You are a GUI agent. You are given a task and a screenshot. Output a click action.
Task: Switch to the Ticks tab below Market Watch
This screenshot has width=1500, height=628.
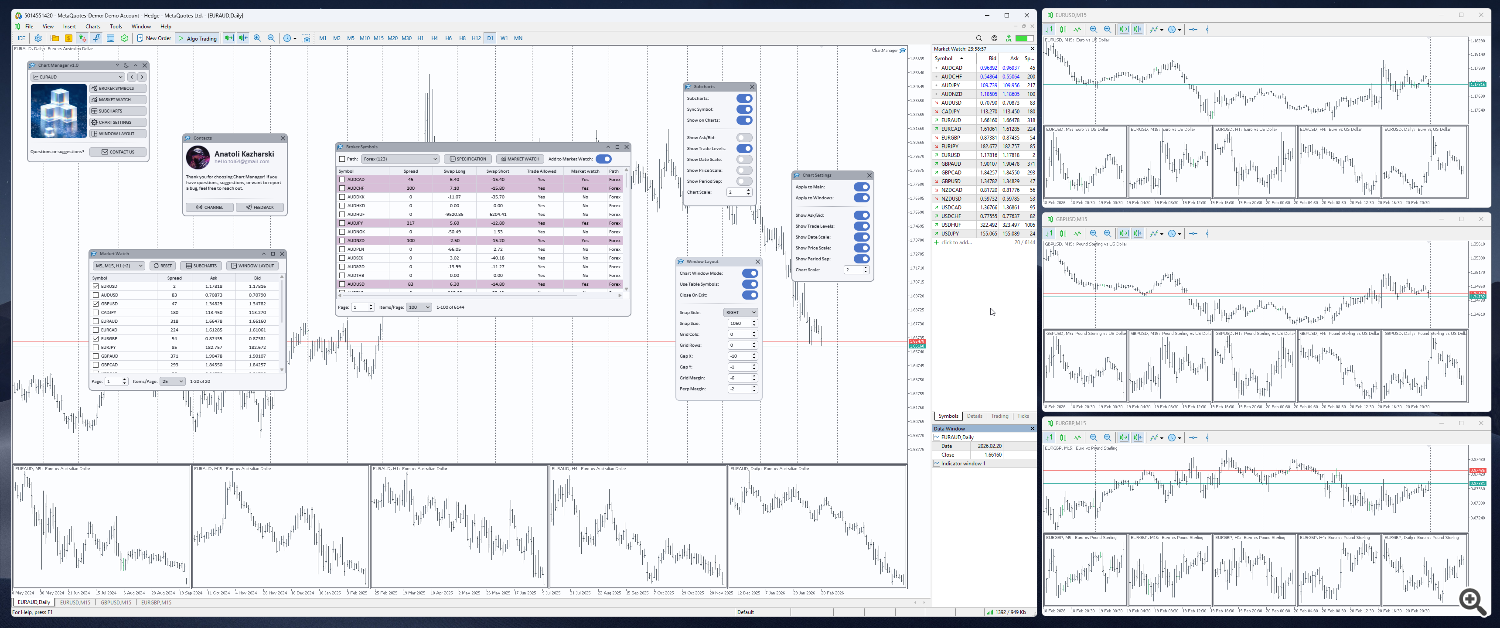click(1023, 416)
